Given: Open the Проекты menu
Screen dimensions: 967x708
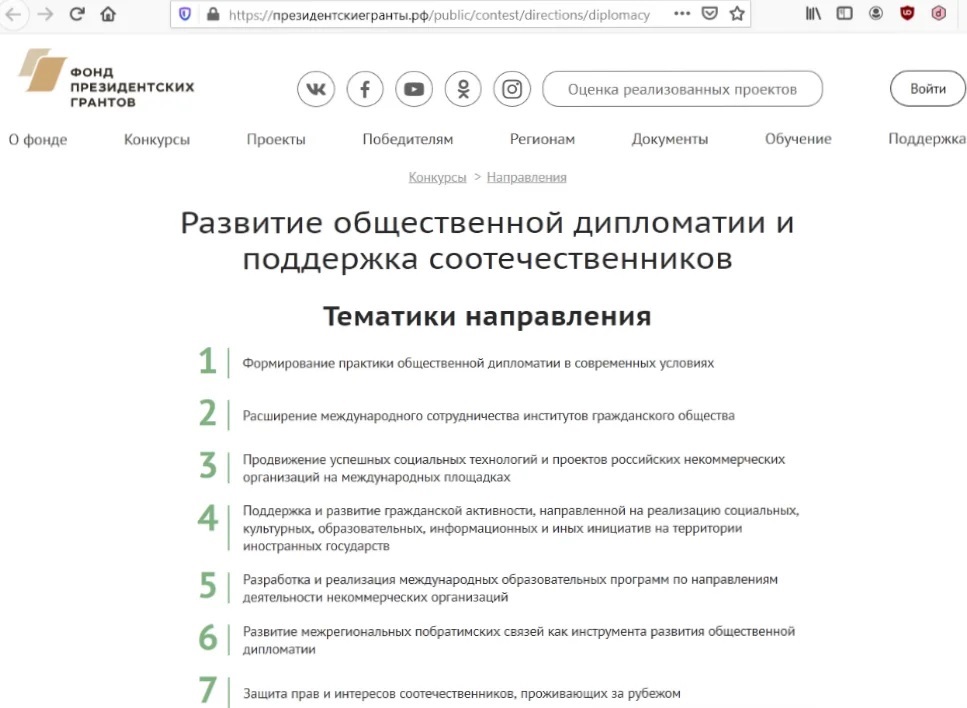Looking at the screenshot, I should point(276,140).
